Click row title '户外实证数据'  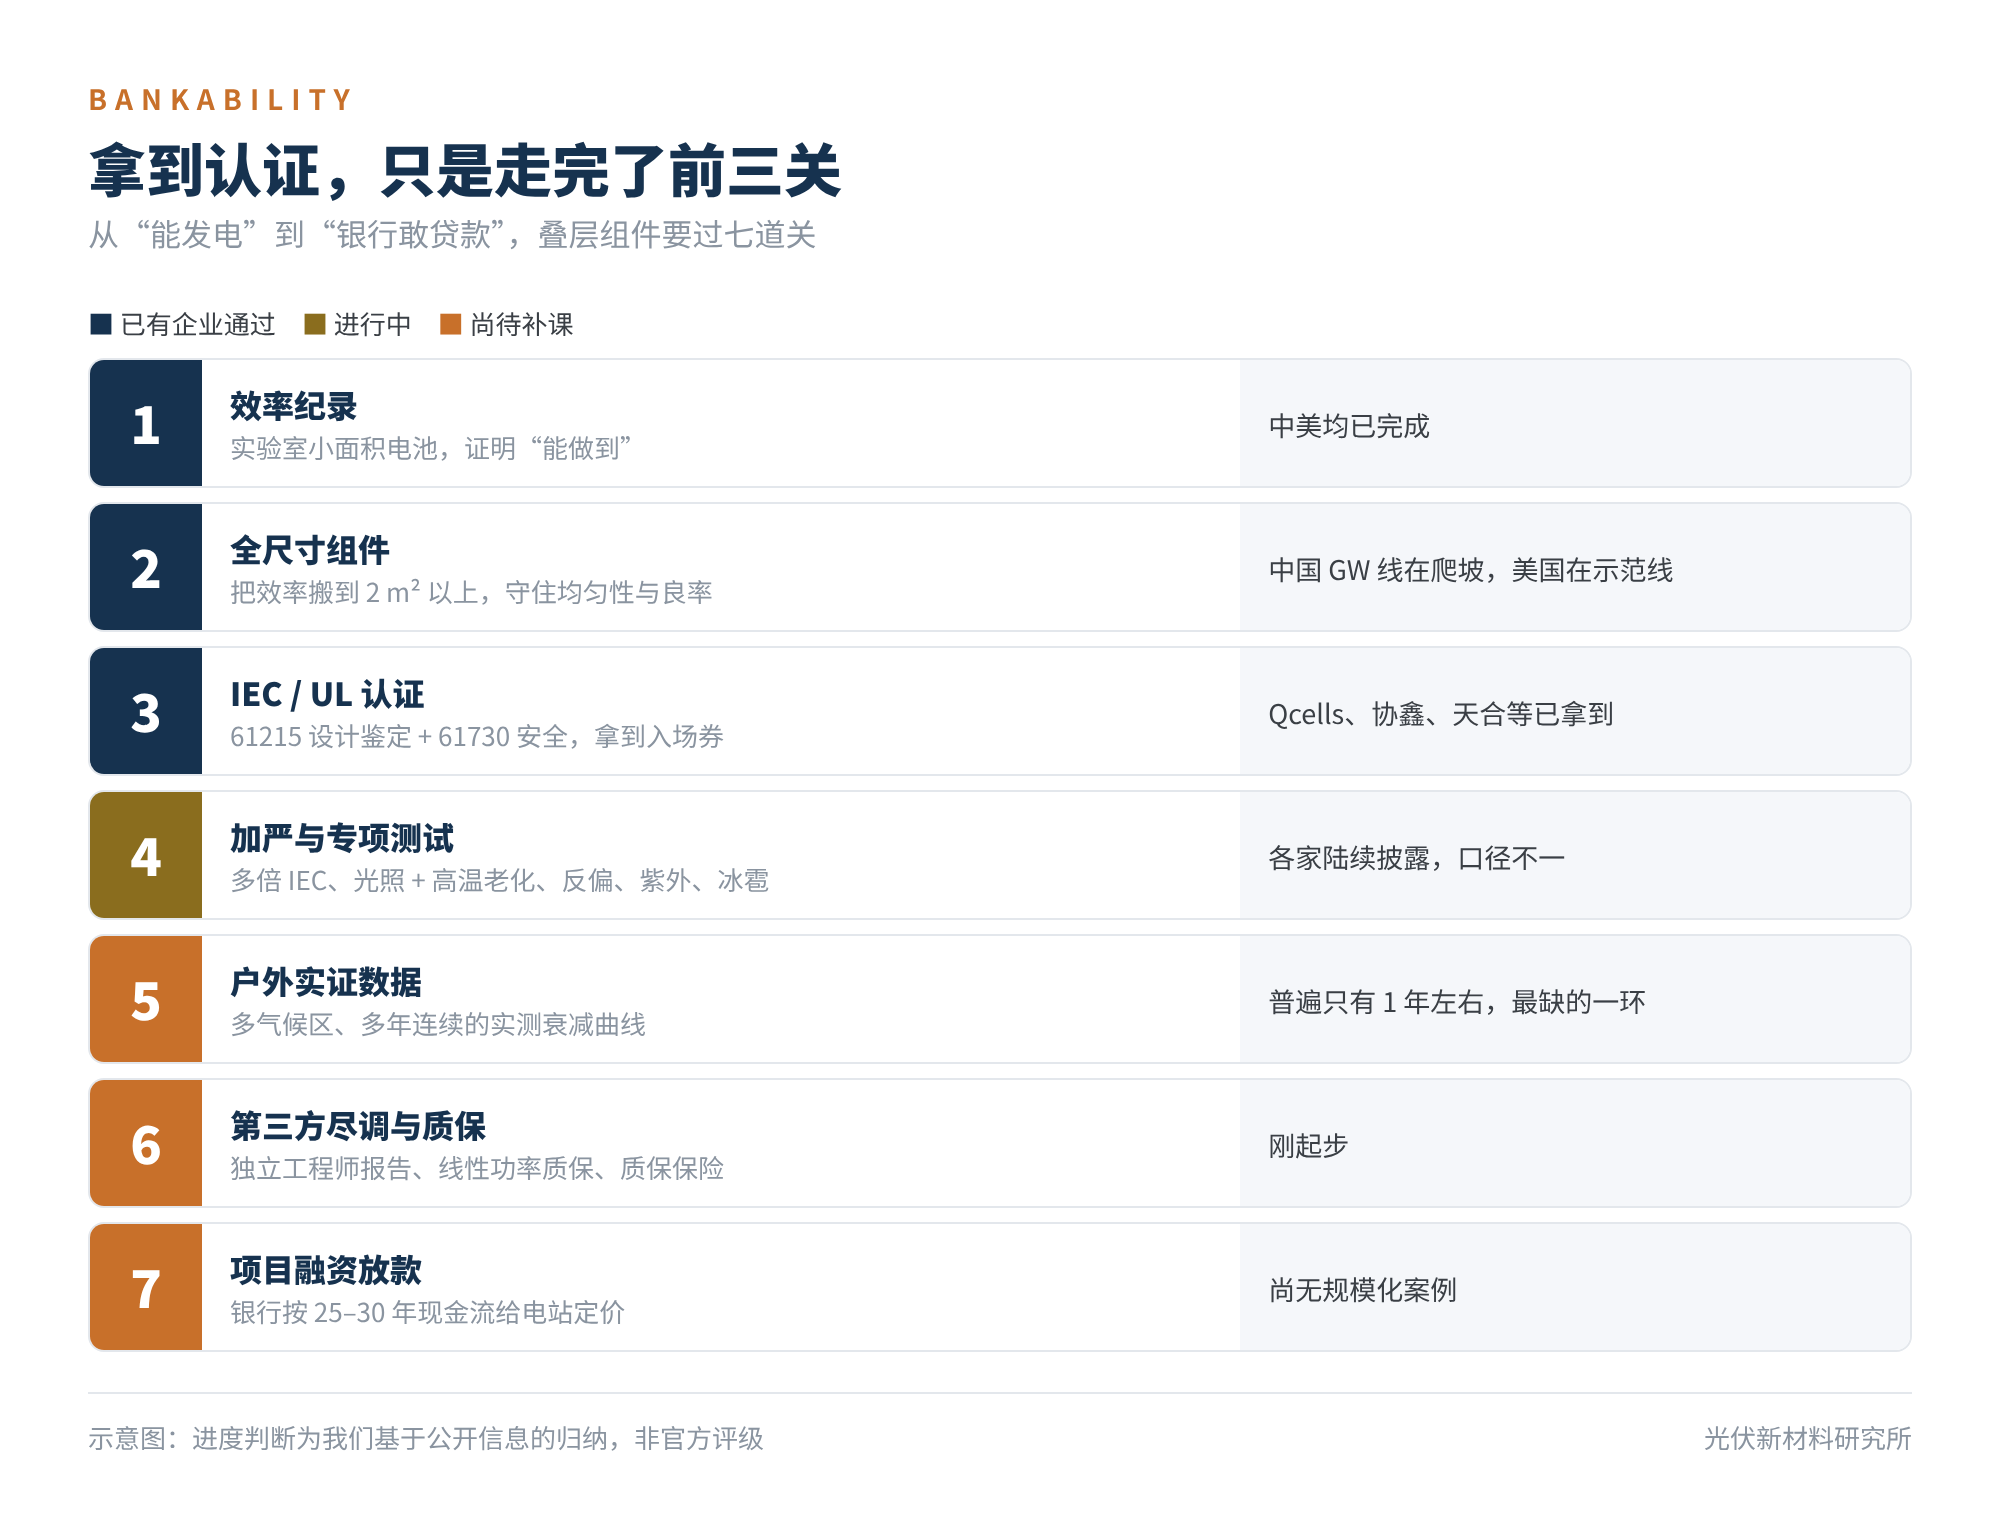coord(326,982)
